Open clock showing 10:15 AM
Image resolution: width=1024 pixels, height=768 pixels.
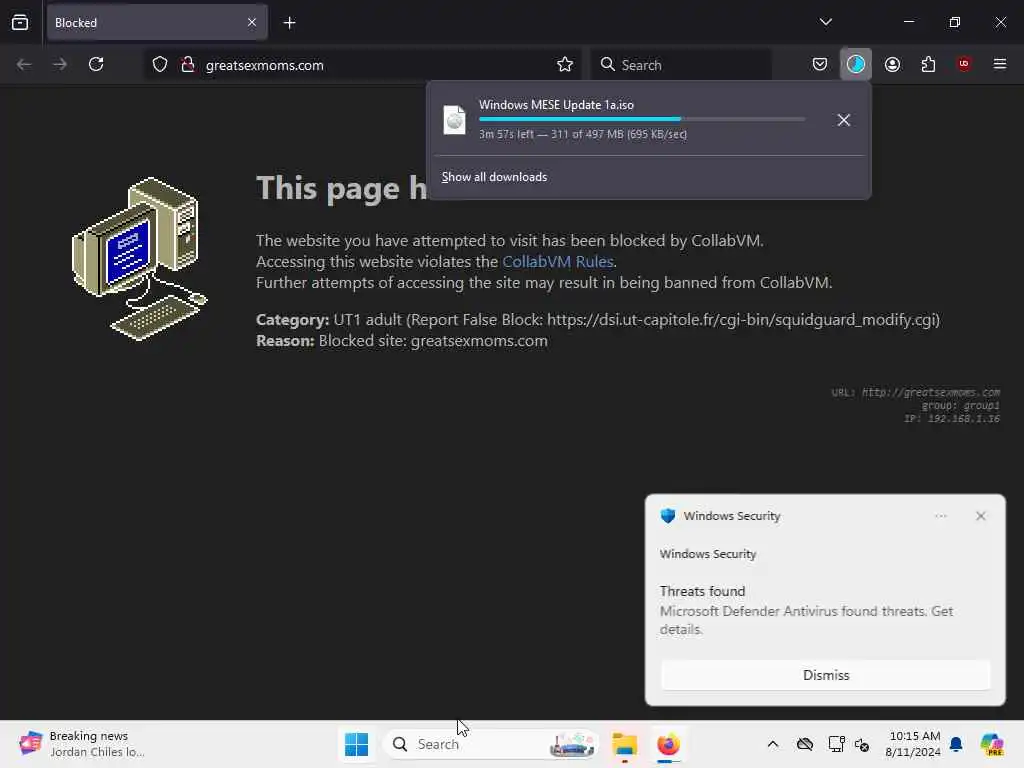[913, 744]
